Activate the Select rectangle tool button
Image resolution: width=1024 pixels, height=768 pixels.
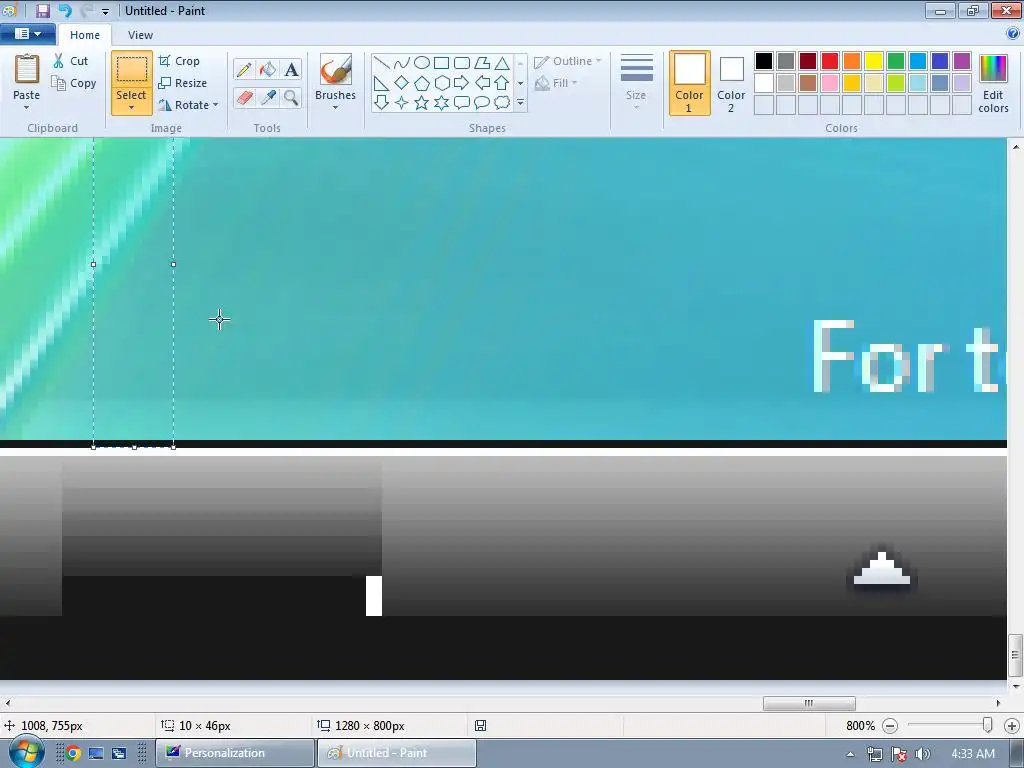(131, 71)
